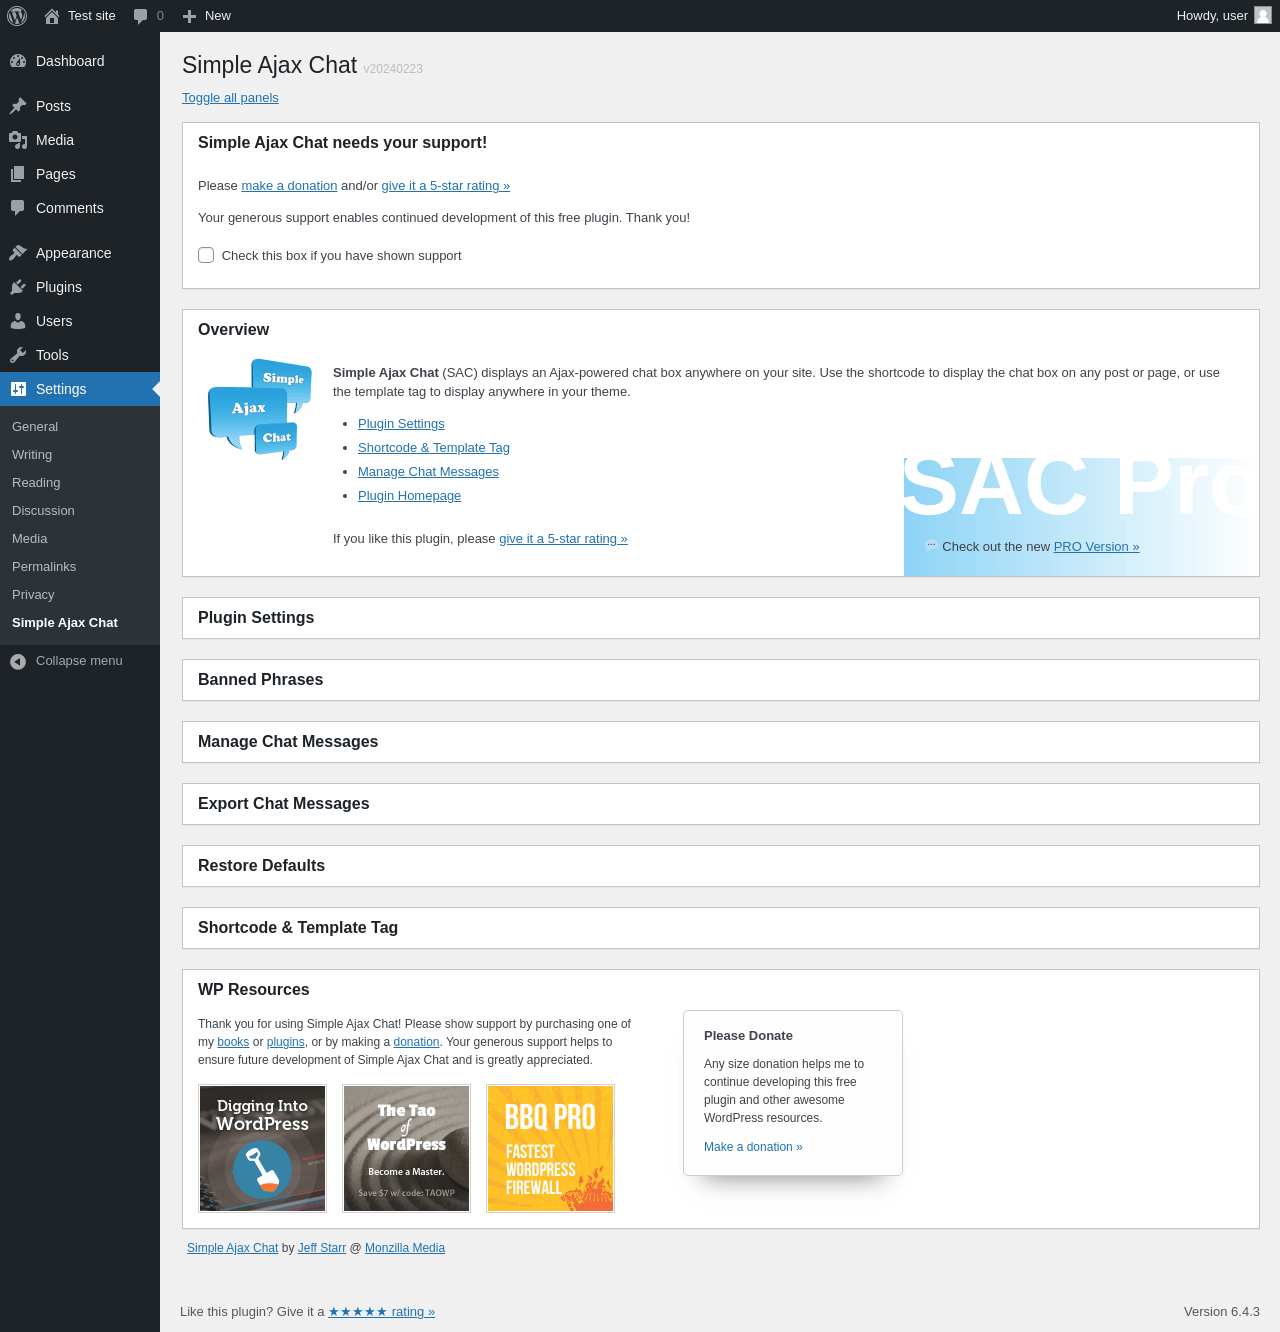The width and height of the screenshot is (1280, 1332).
Task: Click the Plugins plug icon
Action: point(18,287)
